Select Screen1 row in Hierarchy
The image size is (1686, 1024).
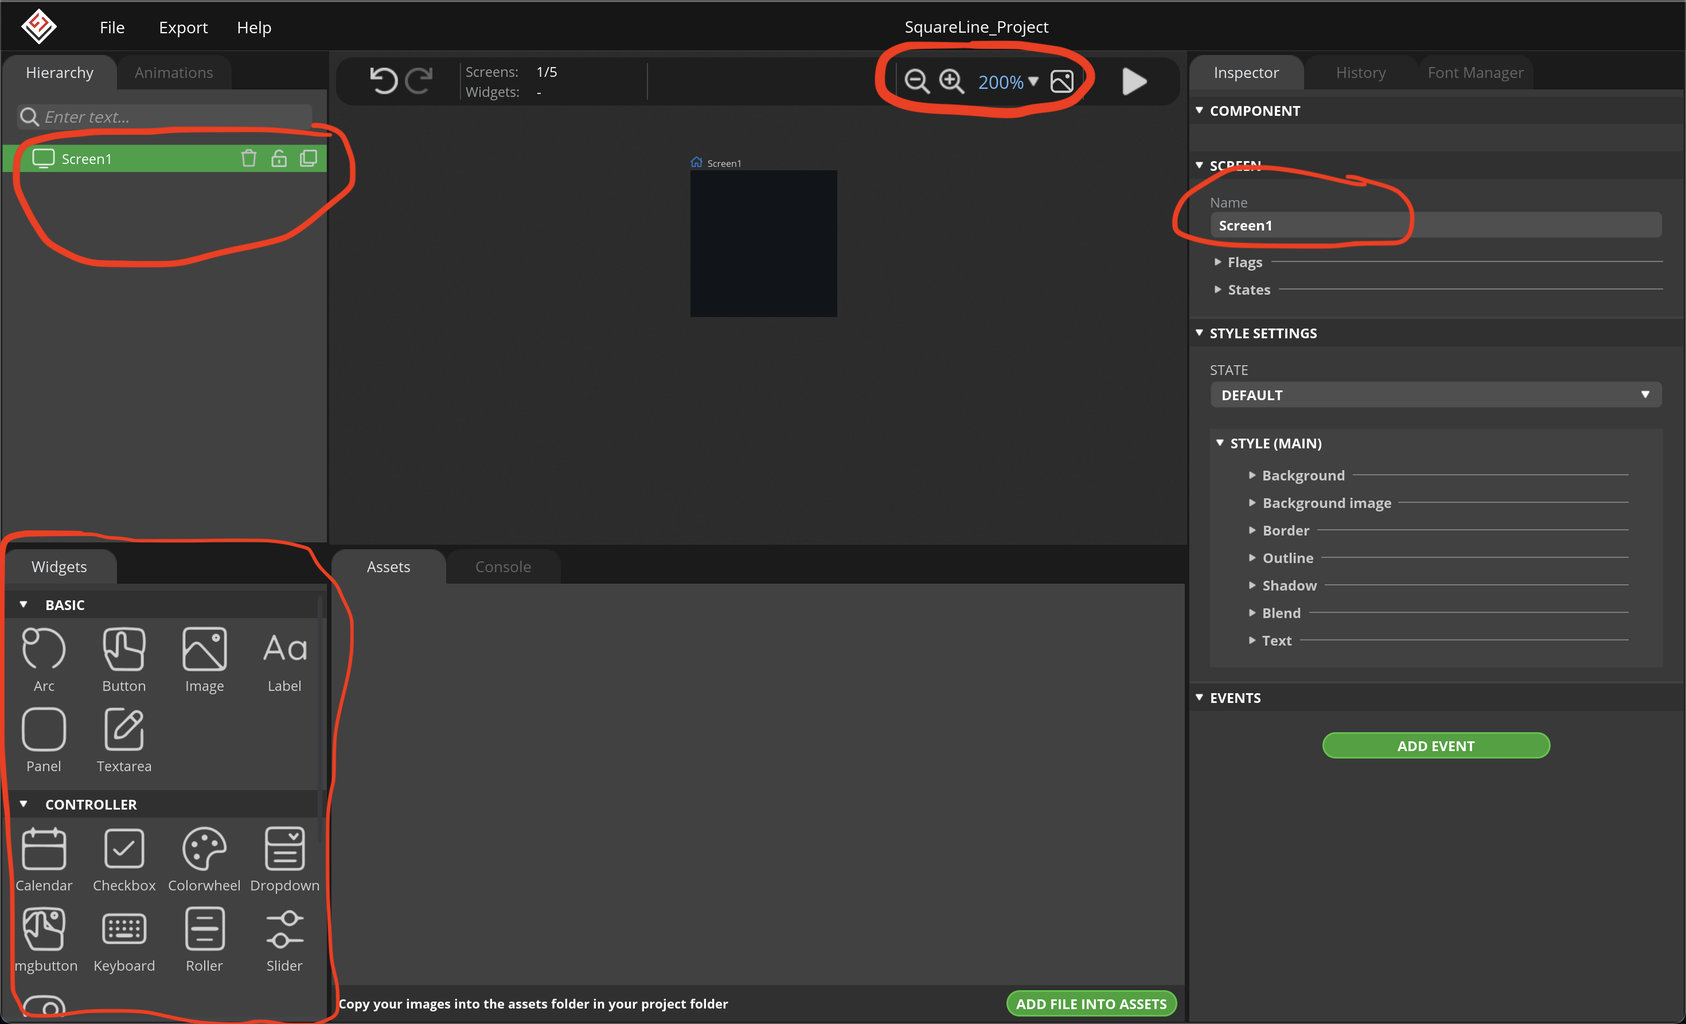(165, 158)
